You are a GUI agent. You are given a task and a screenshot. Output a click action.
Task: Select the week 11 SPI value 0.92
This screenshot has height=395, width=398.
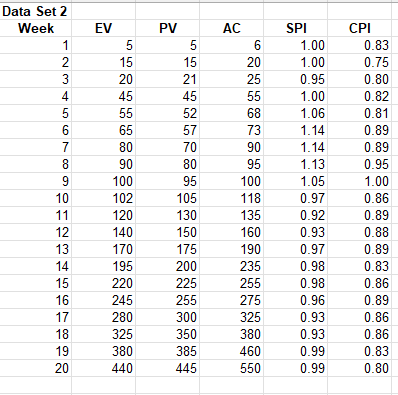coord(295,215)
